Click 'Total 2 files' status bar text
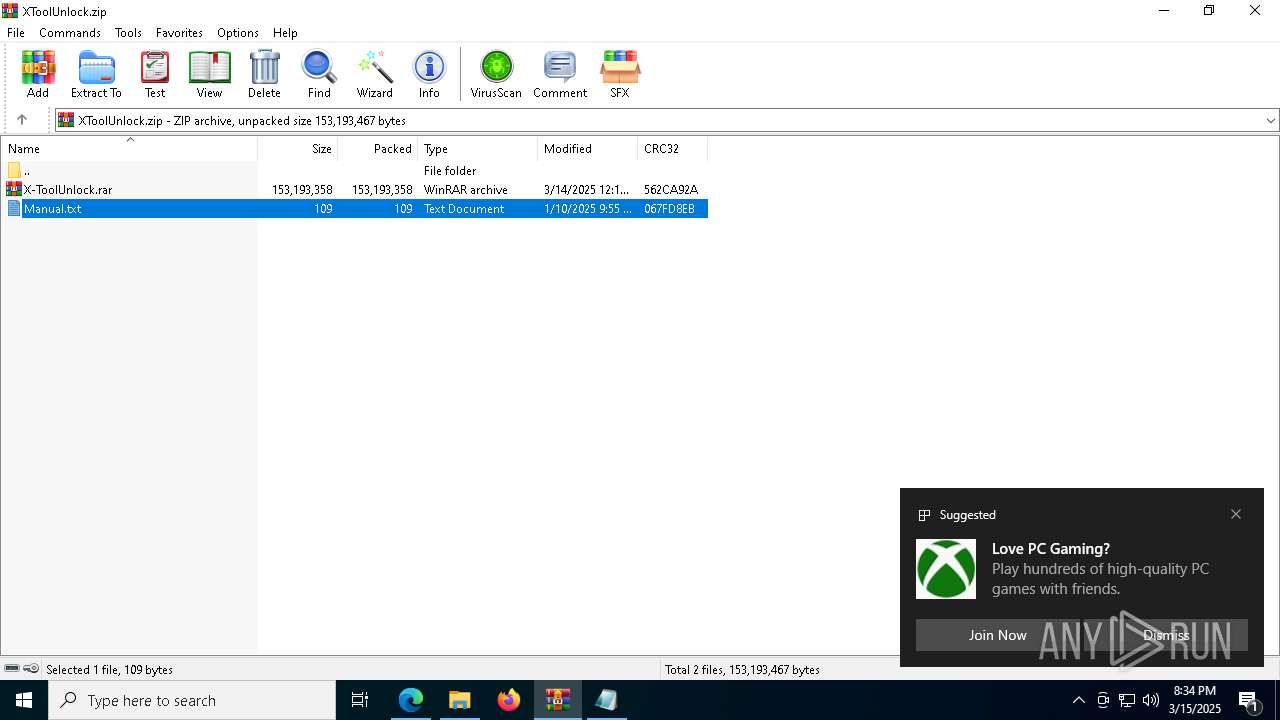This screenshot has width=1280, height=720. (x=742, y=669)
